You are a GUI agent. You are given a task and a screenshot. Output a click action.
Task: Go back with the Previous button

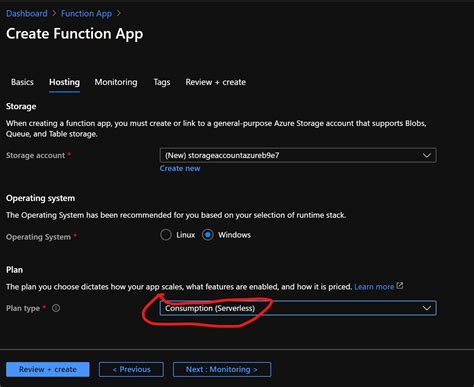[x=131, y=369]
